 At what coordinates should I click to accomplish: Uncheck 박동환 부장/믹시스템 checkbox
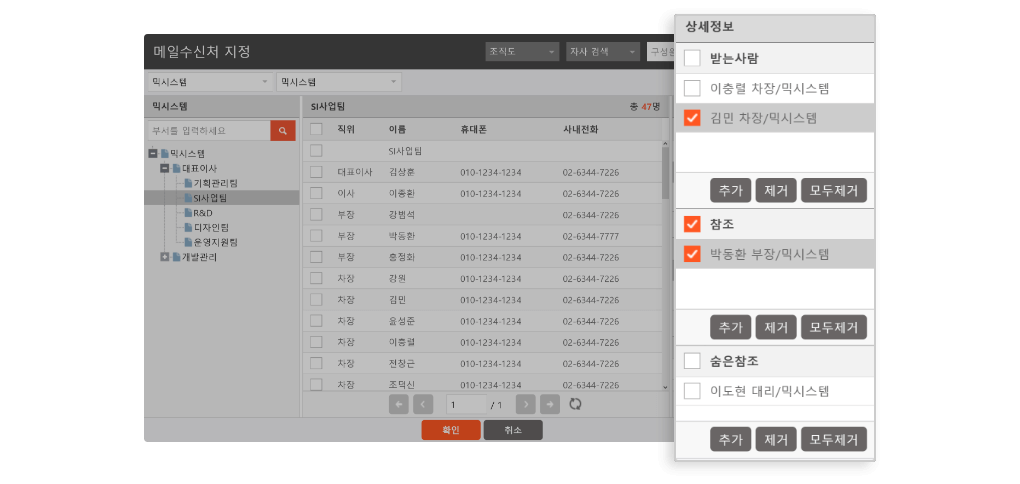pyautogui.click(x=692, y=254)
